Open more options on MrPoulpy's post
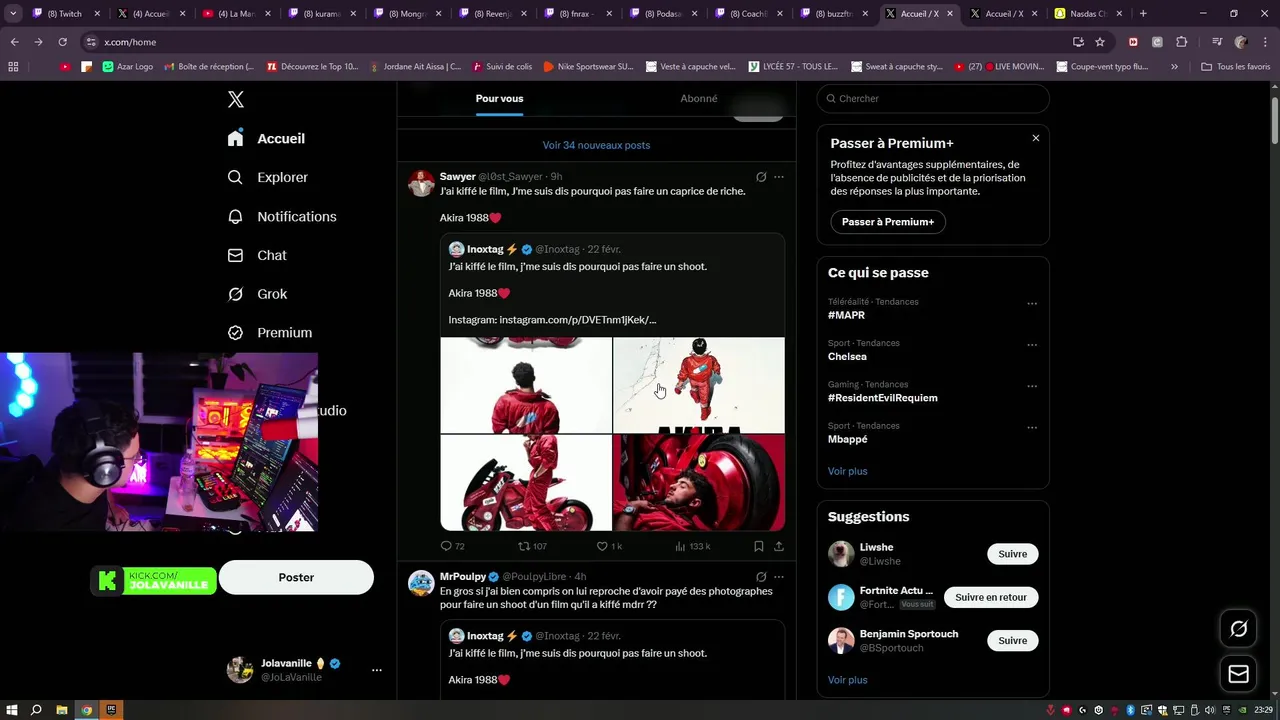 [779, 577]
